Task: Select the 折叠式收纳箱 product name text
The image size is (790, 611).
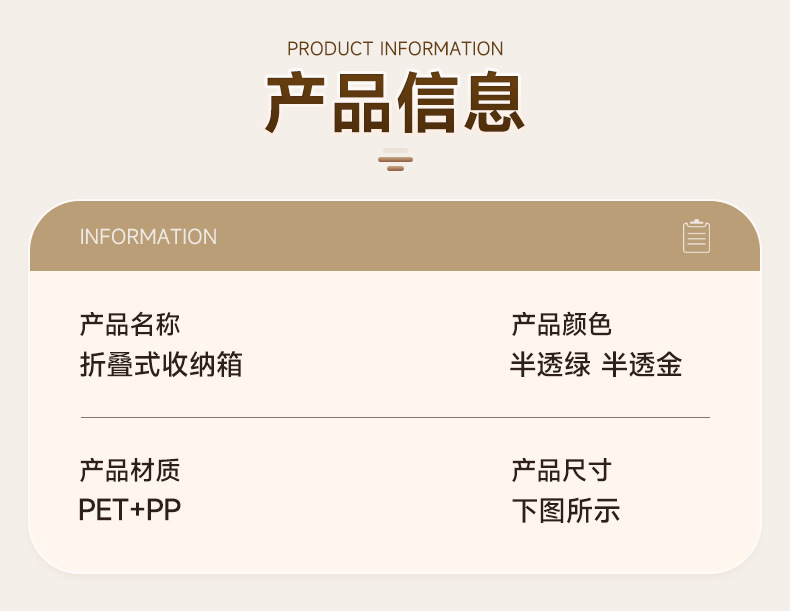Action: pos(161,364)
